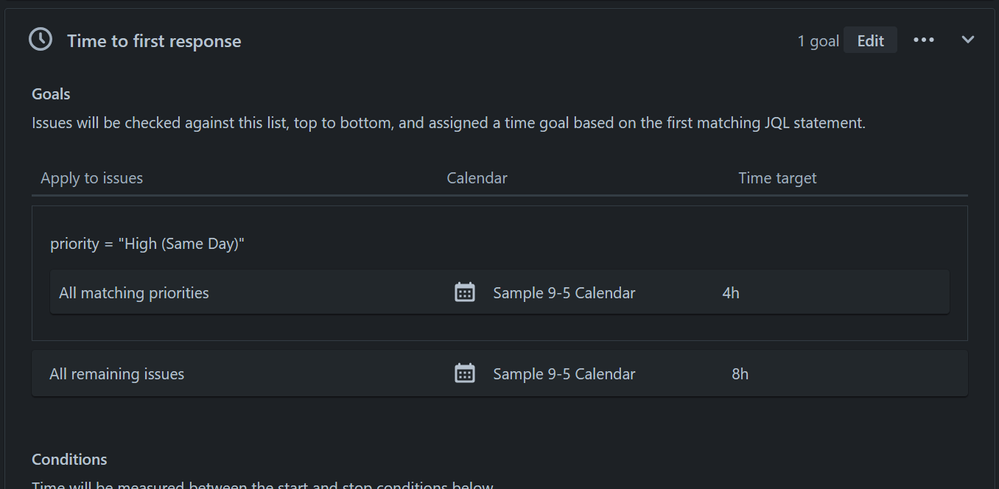Click the calendar icon in All remaining issues row
This screenshot has width=999, height=489.
pos(464,373)
